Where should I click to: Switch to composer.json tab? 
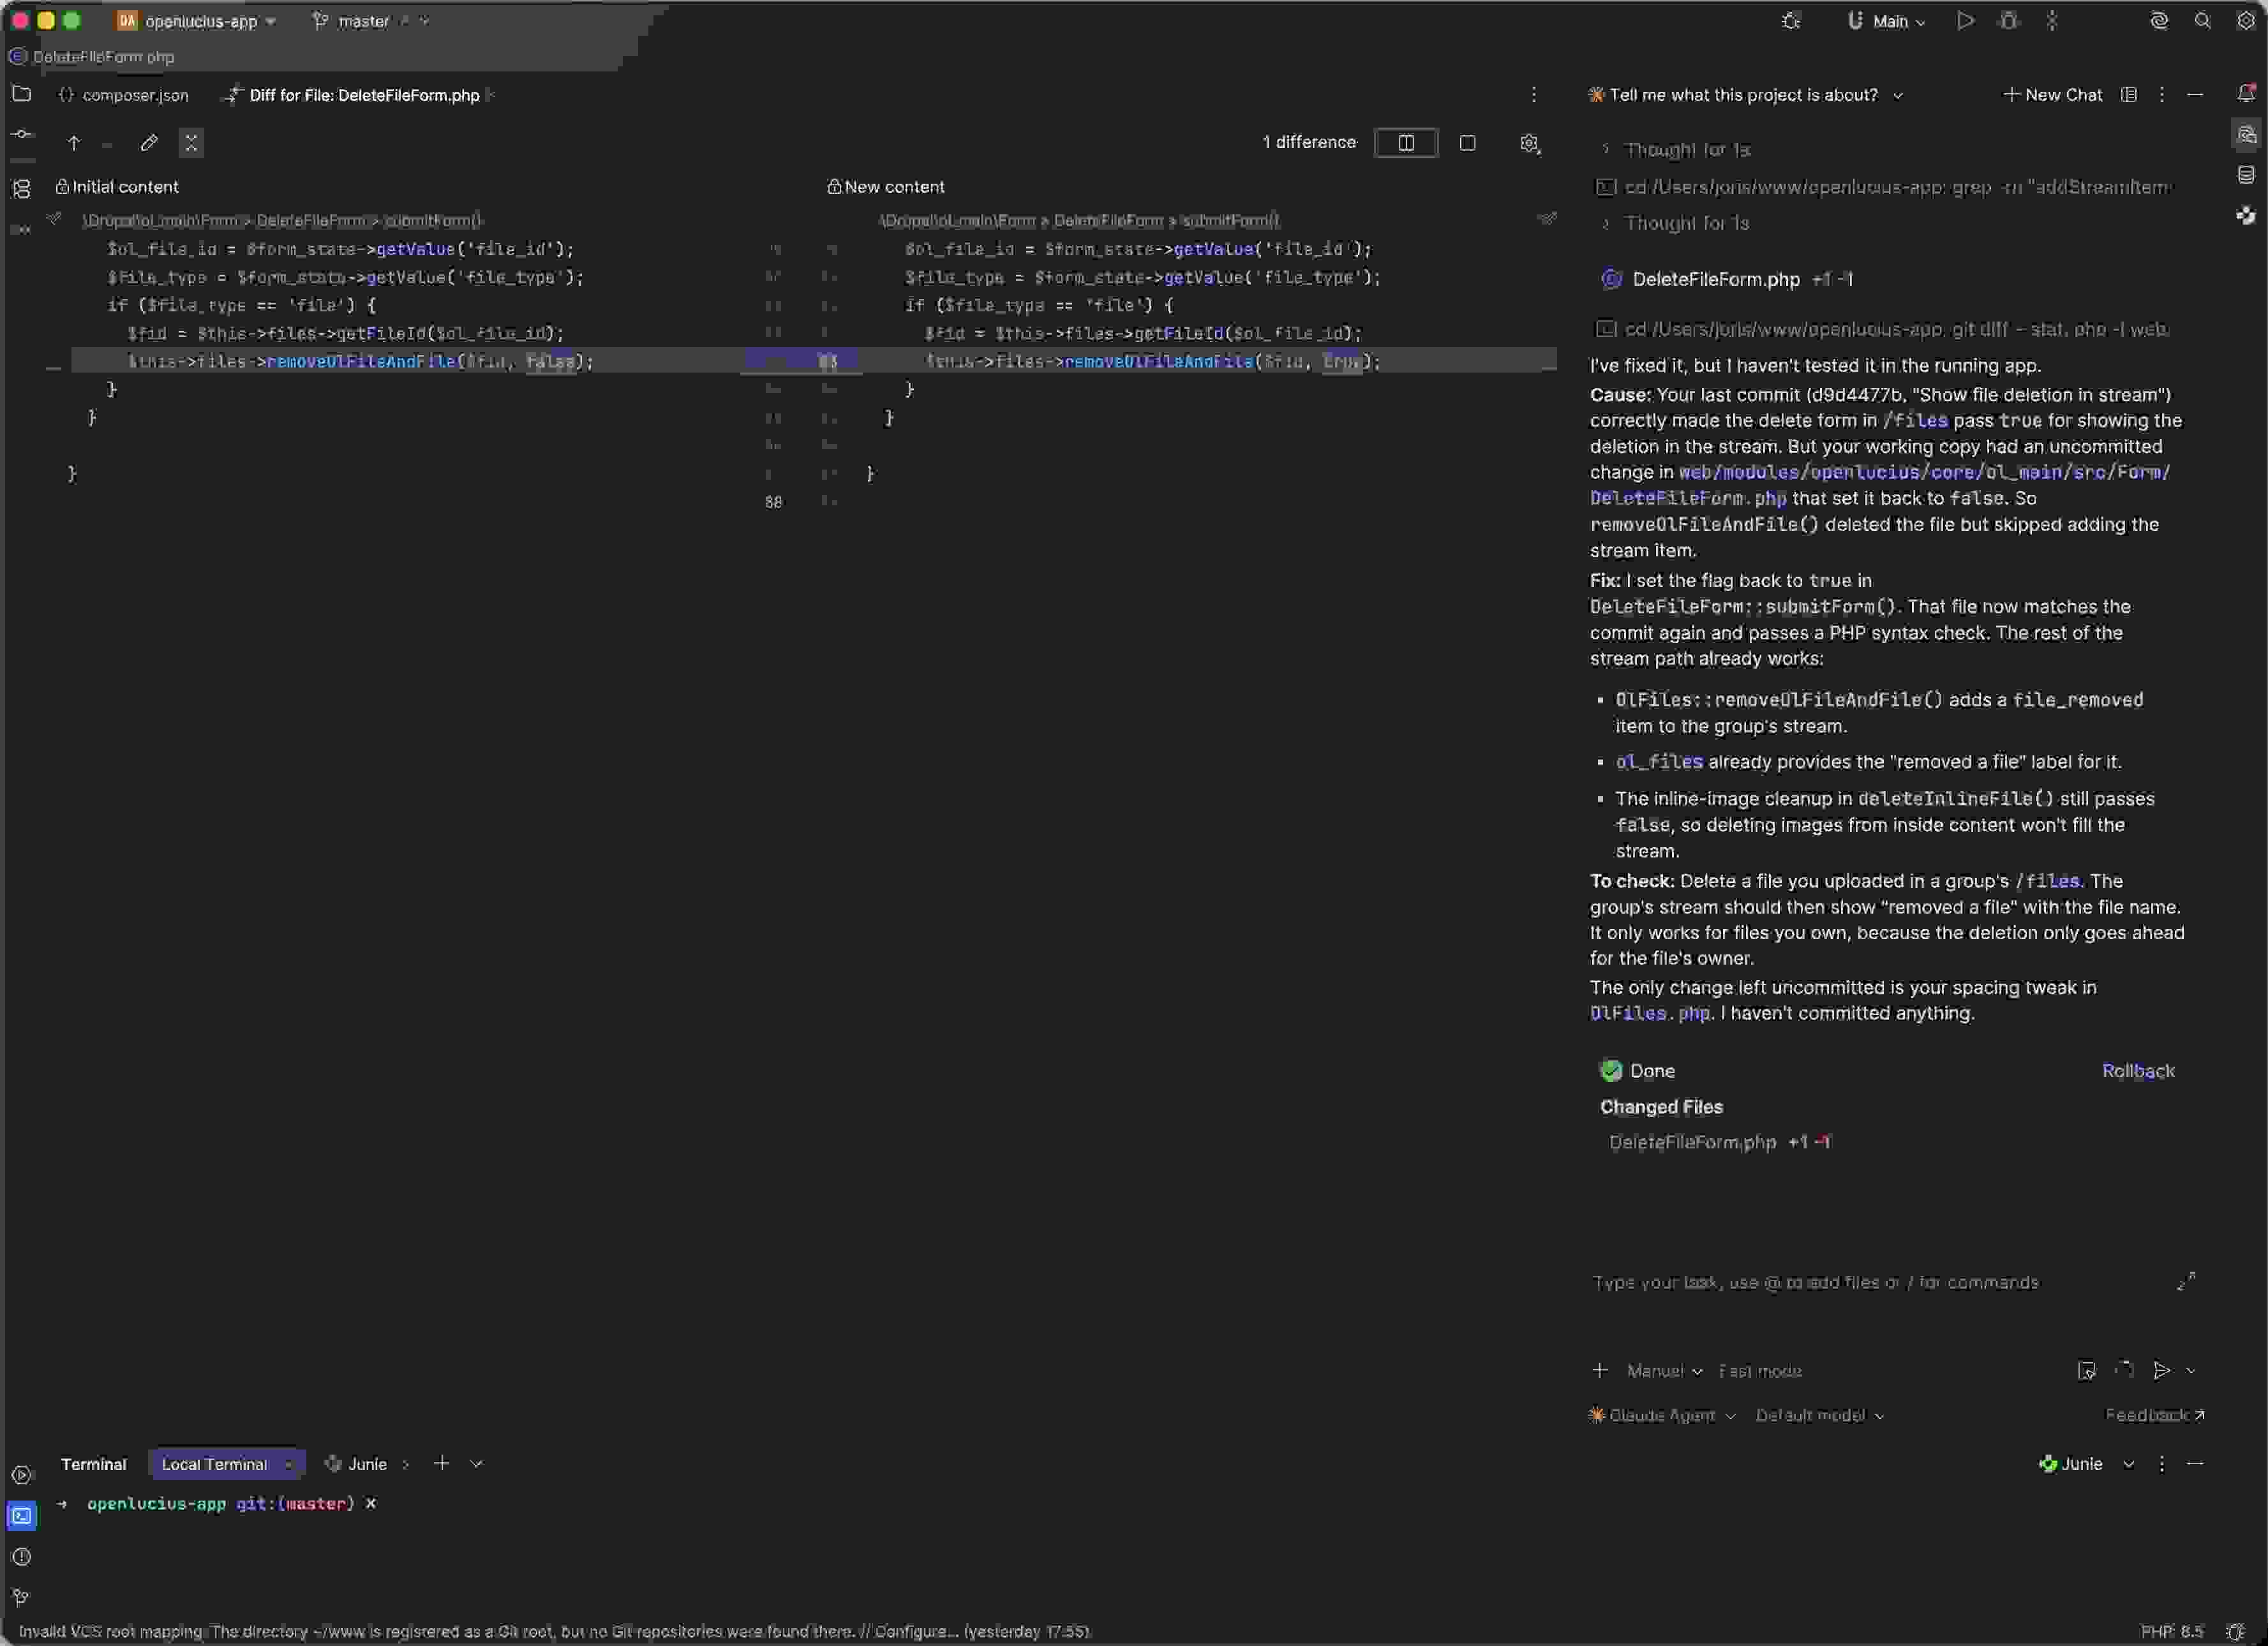[124, 95]
